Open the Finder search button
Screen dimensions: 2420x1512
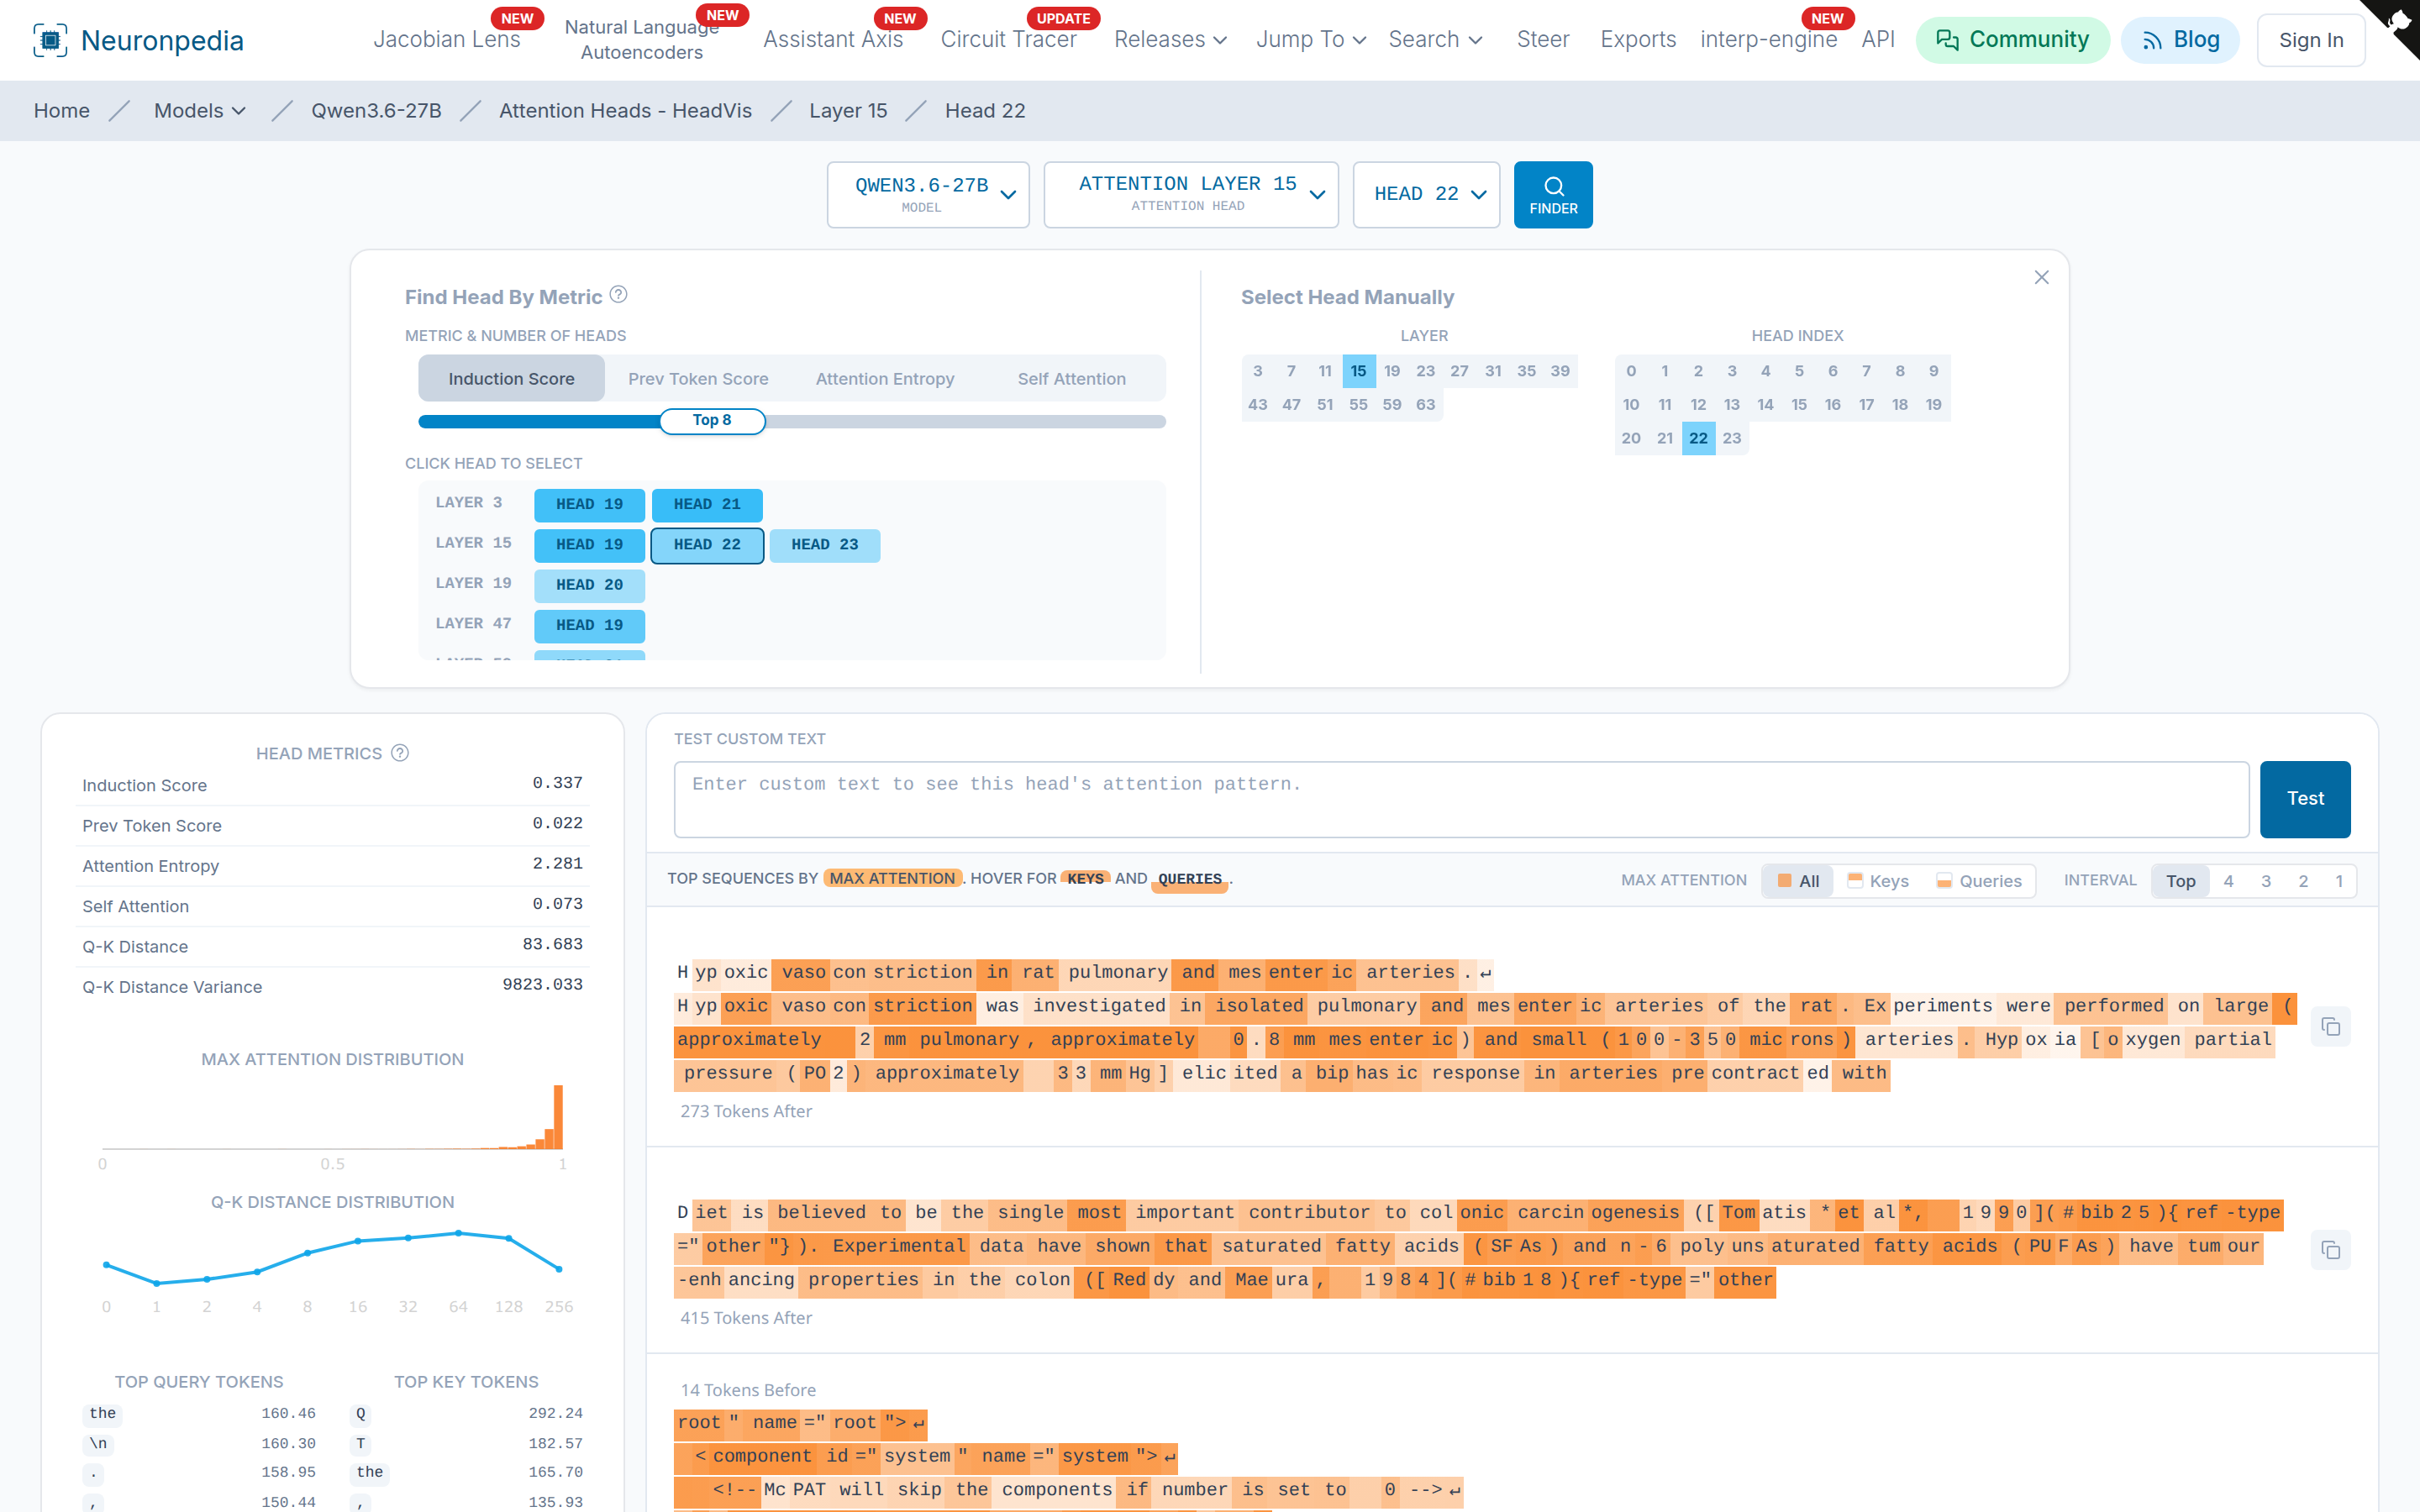pyautogui.click(x=1553, y=195)
